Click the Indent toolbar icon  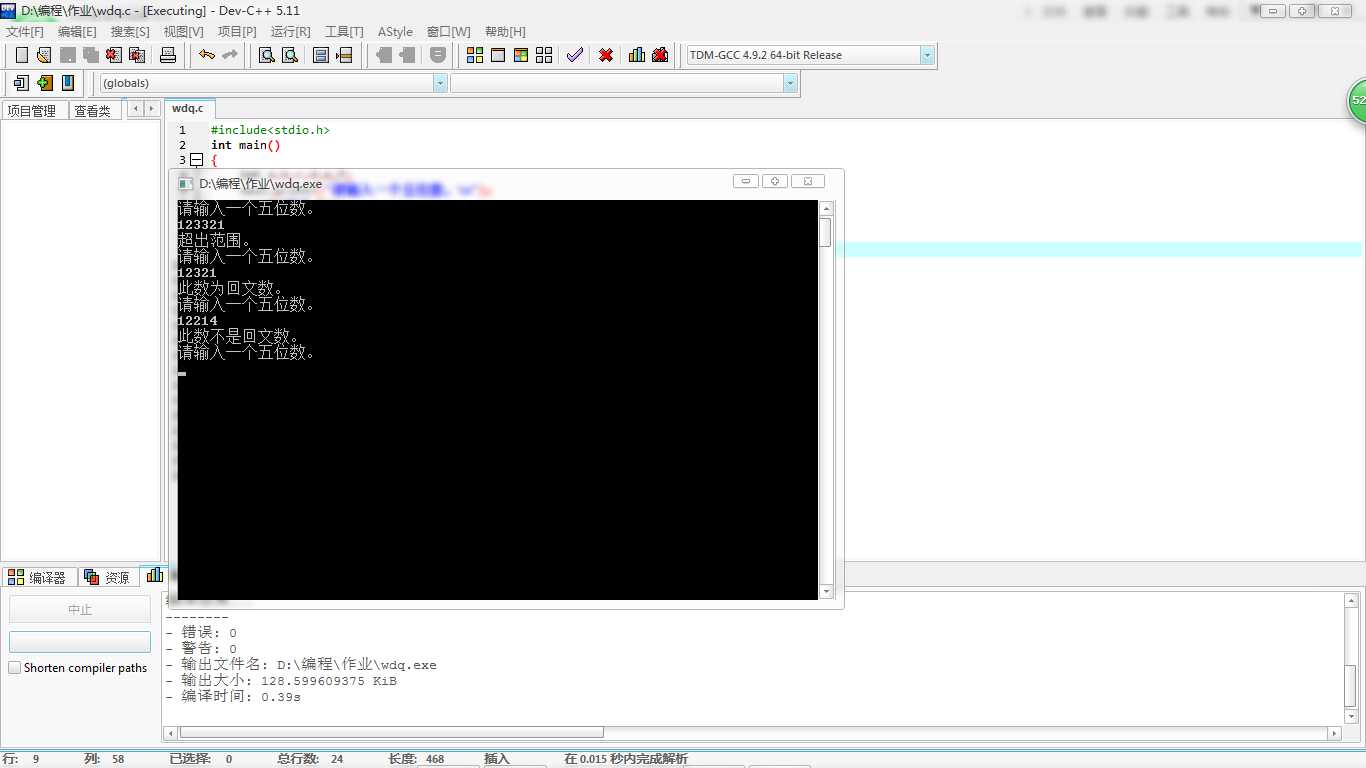pos(407,55)
